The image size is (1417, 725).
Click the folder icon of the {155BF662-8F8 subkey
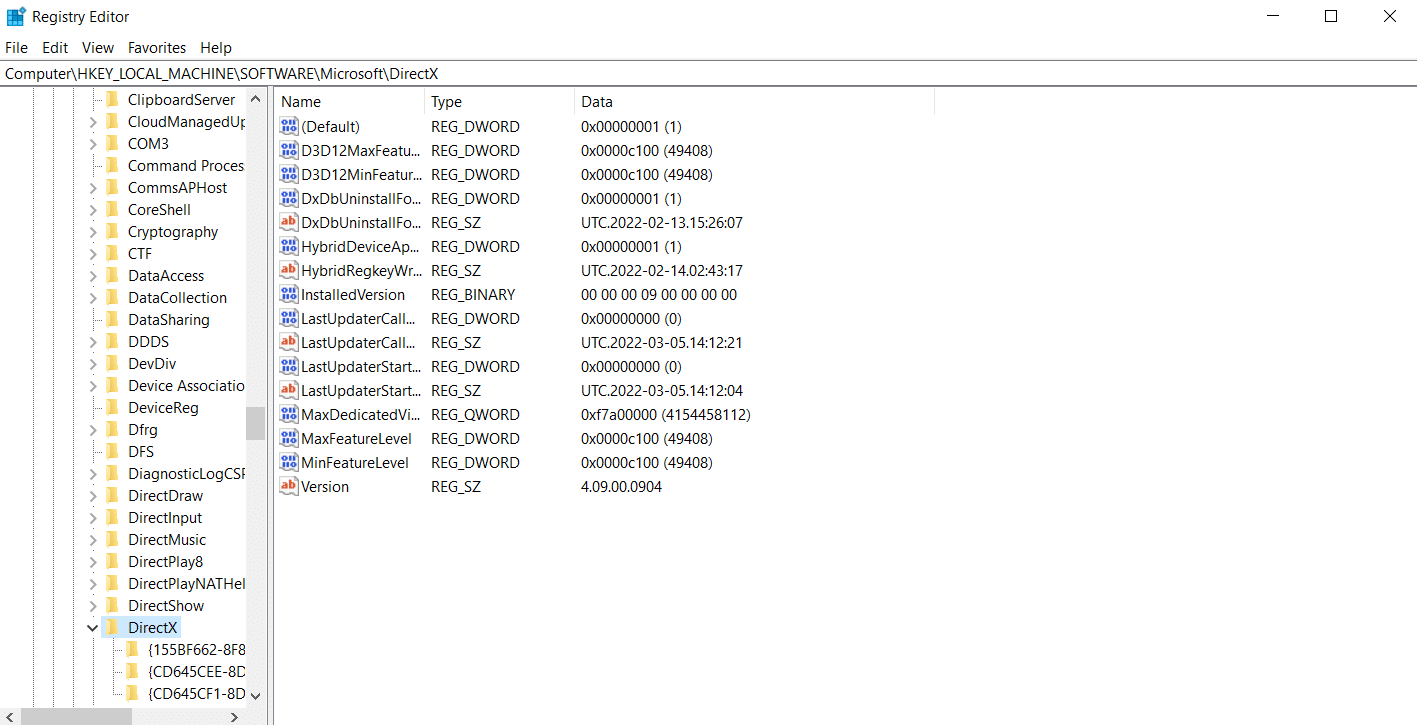[x=132, y=650]
